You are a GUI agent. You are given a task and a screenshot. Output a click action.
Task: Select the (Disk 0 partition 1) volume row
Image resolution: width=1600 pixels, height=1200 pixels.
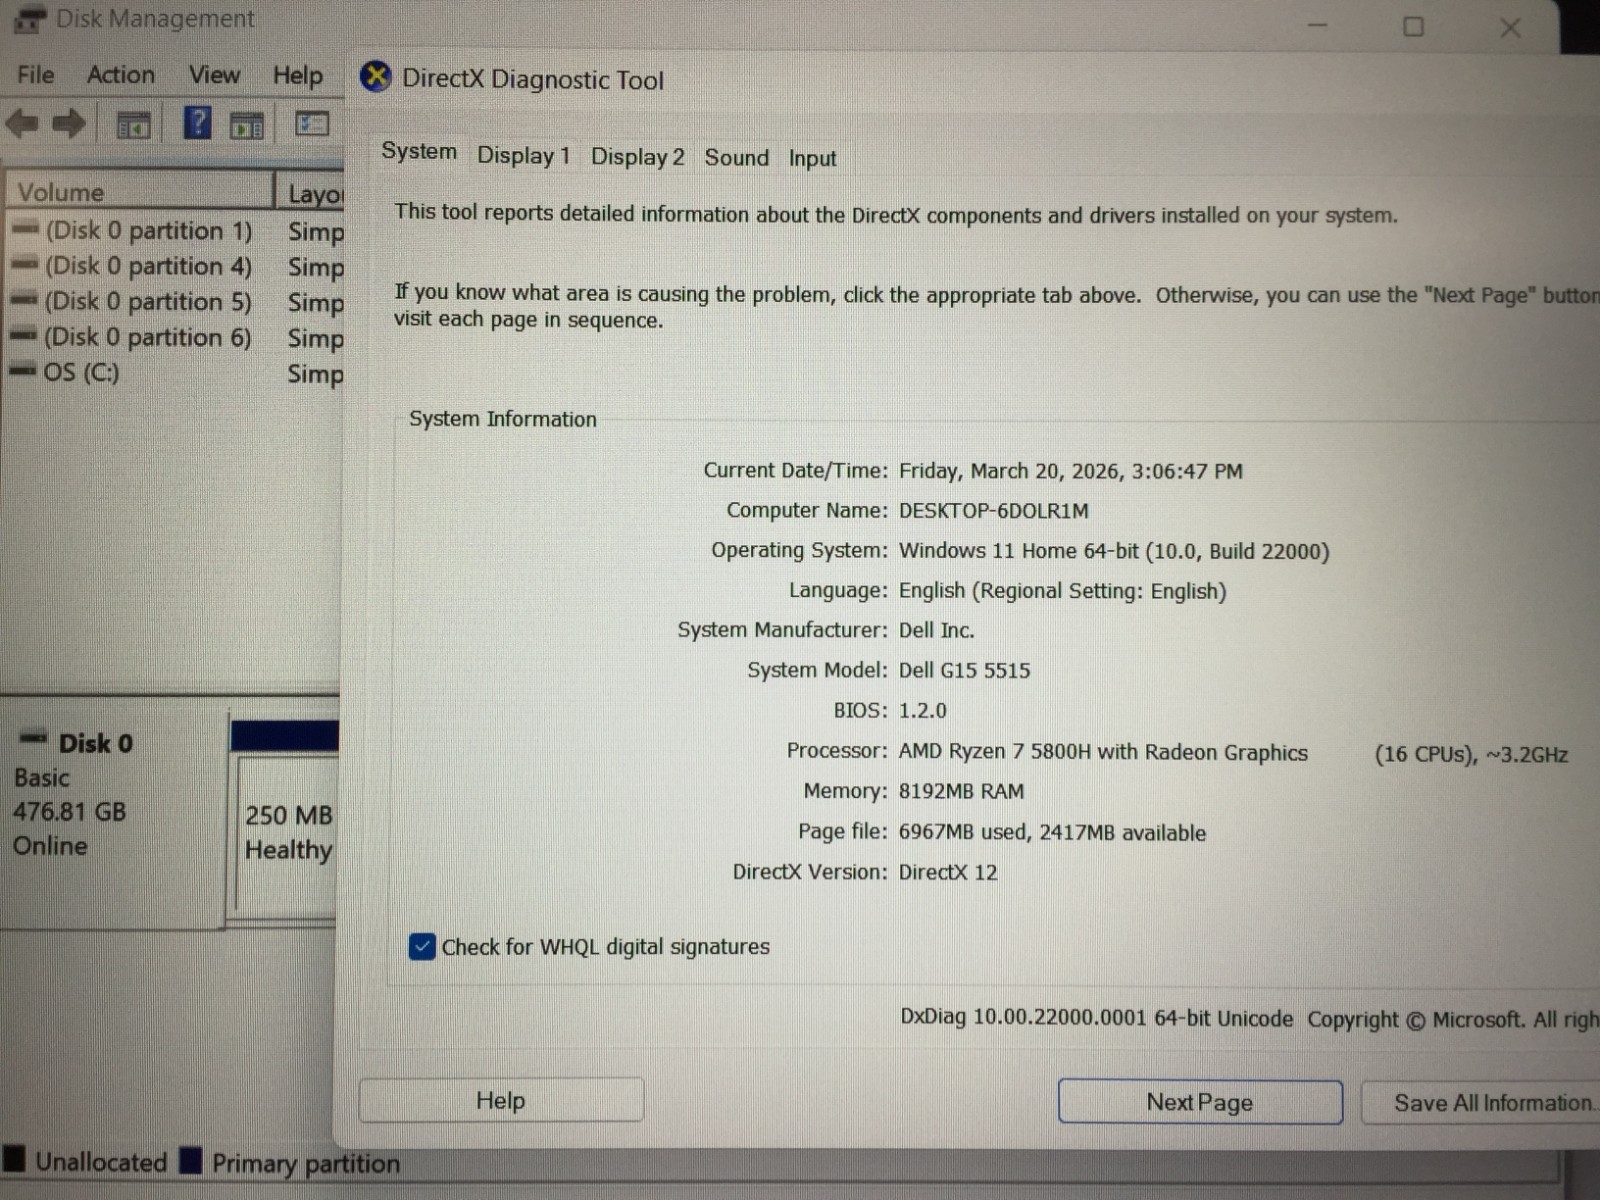pyautogui.click(x=175, y=231)
